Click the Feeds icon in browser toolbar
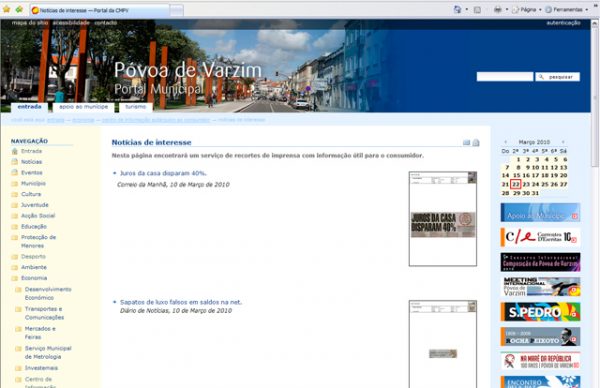 click(x=477, y=10)
